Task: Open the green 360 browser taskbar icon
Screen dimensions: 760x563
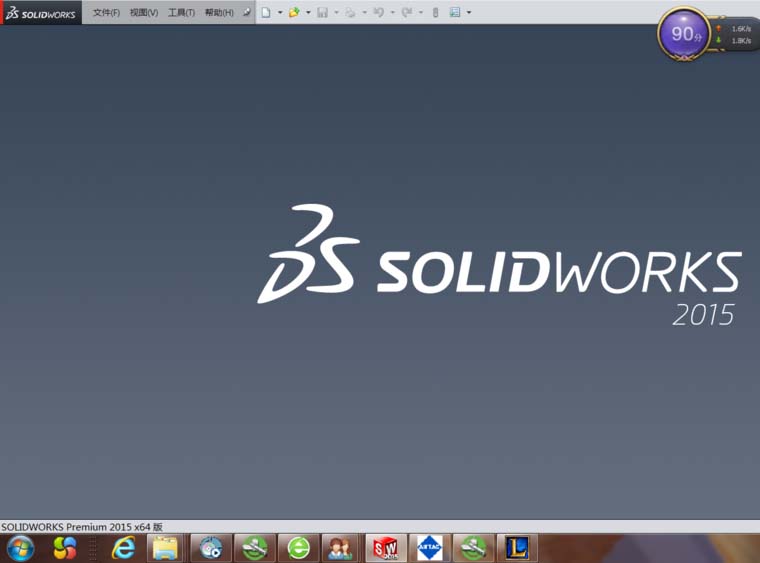Action: 299,548
